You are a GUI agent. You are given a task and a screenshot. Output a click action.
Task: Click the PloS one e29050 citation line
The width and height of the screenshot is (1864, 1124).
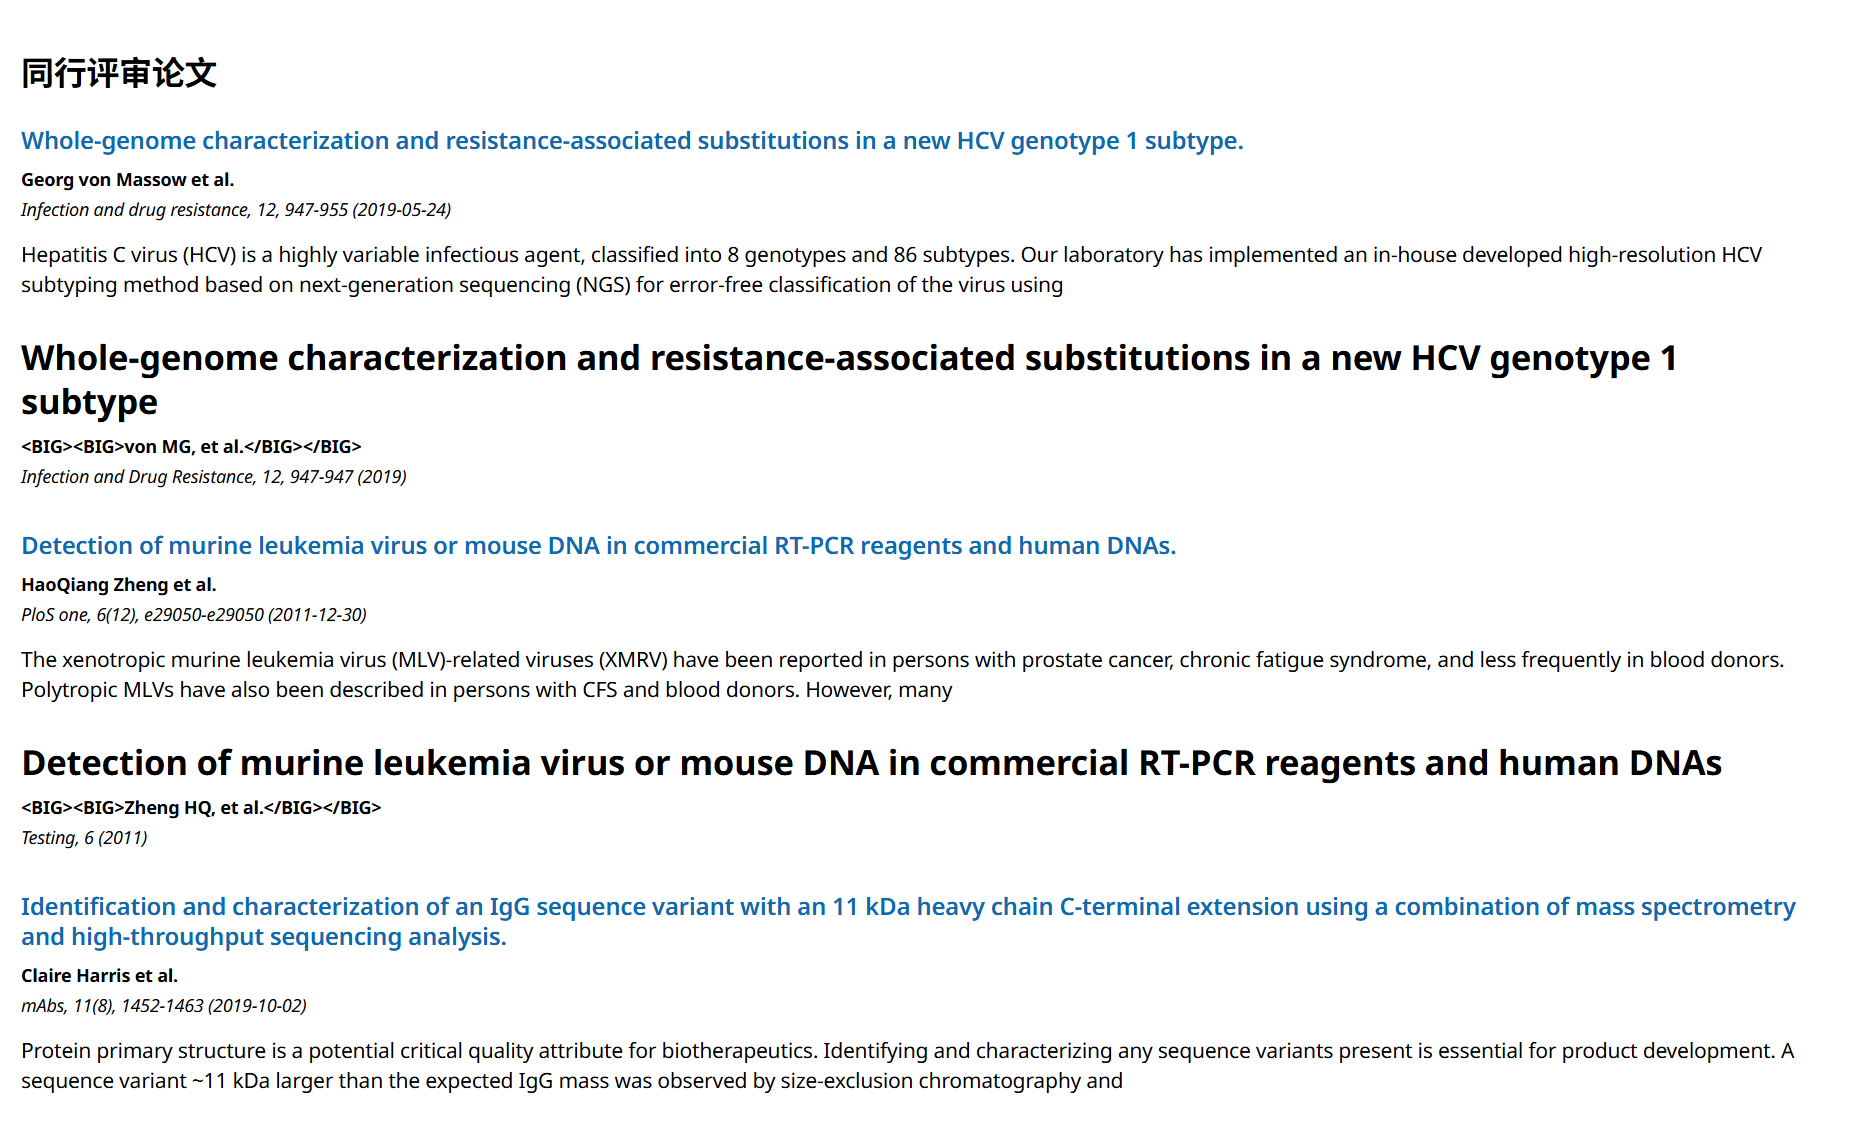coord(194,615)
